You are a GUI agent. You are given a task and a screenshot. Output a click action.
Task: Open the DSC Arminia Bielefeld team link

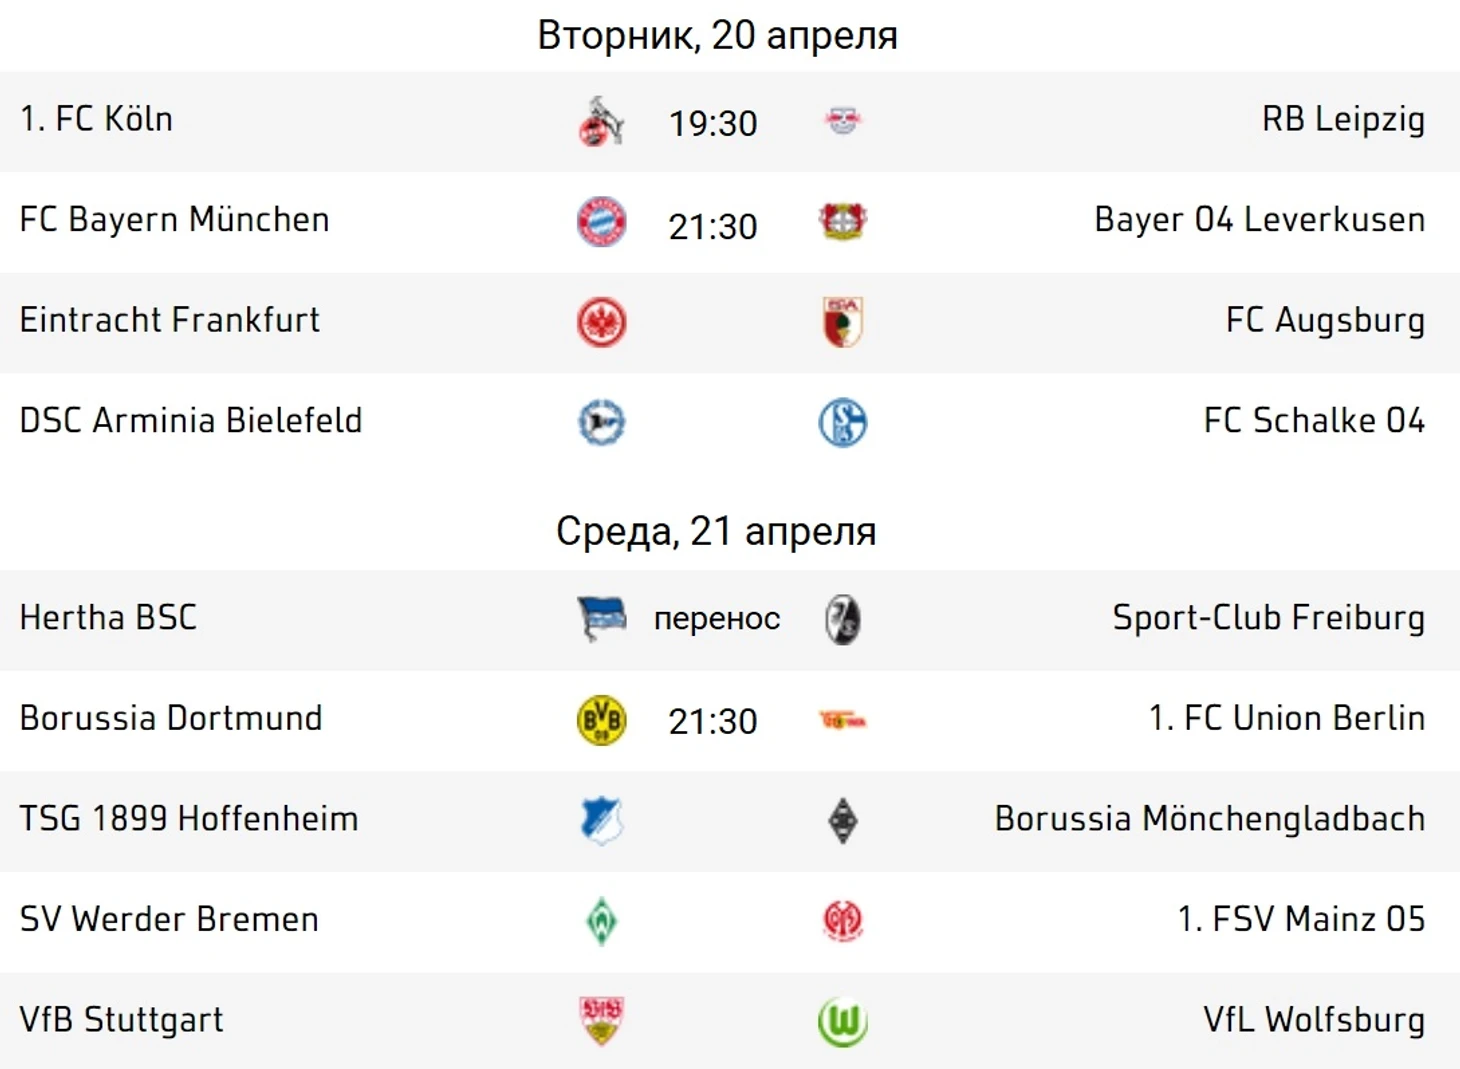point(191,421)
